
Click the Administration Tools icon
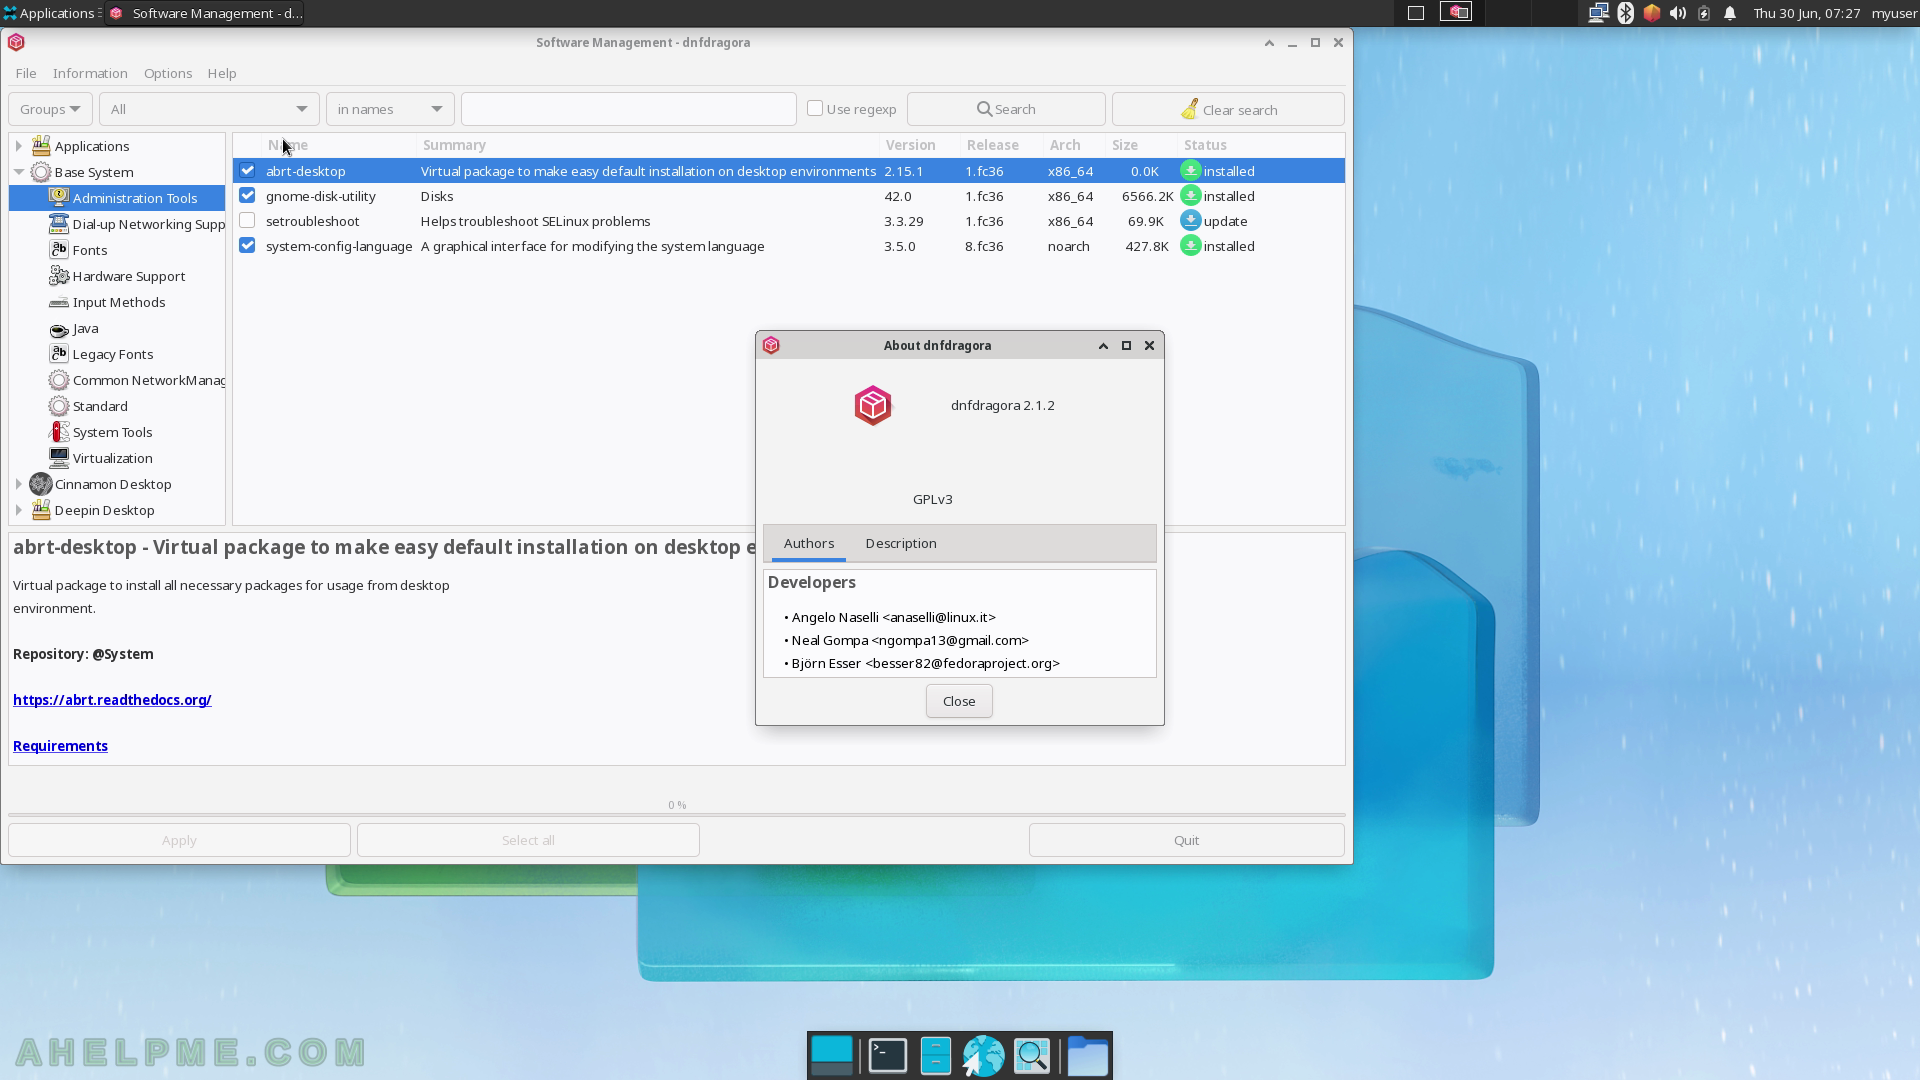[59, 198]
